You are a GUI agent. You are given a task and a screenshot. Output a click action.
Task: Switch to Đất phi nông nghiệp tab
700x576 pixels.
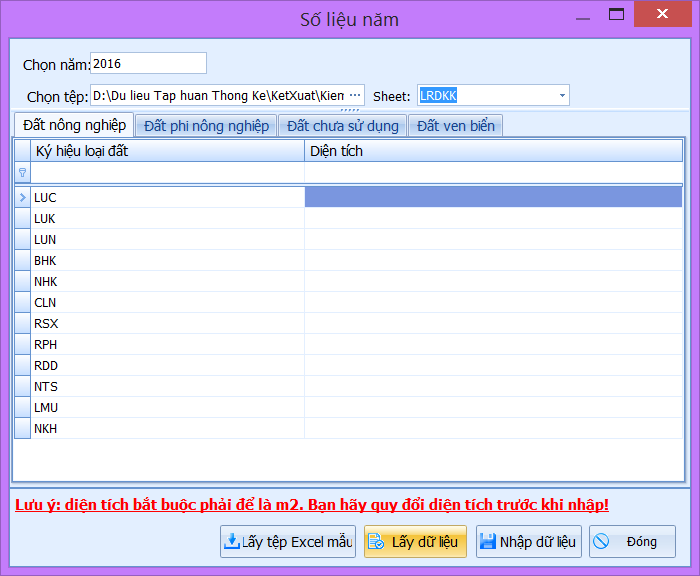pyautogui.click(x=206, y=125)
